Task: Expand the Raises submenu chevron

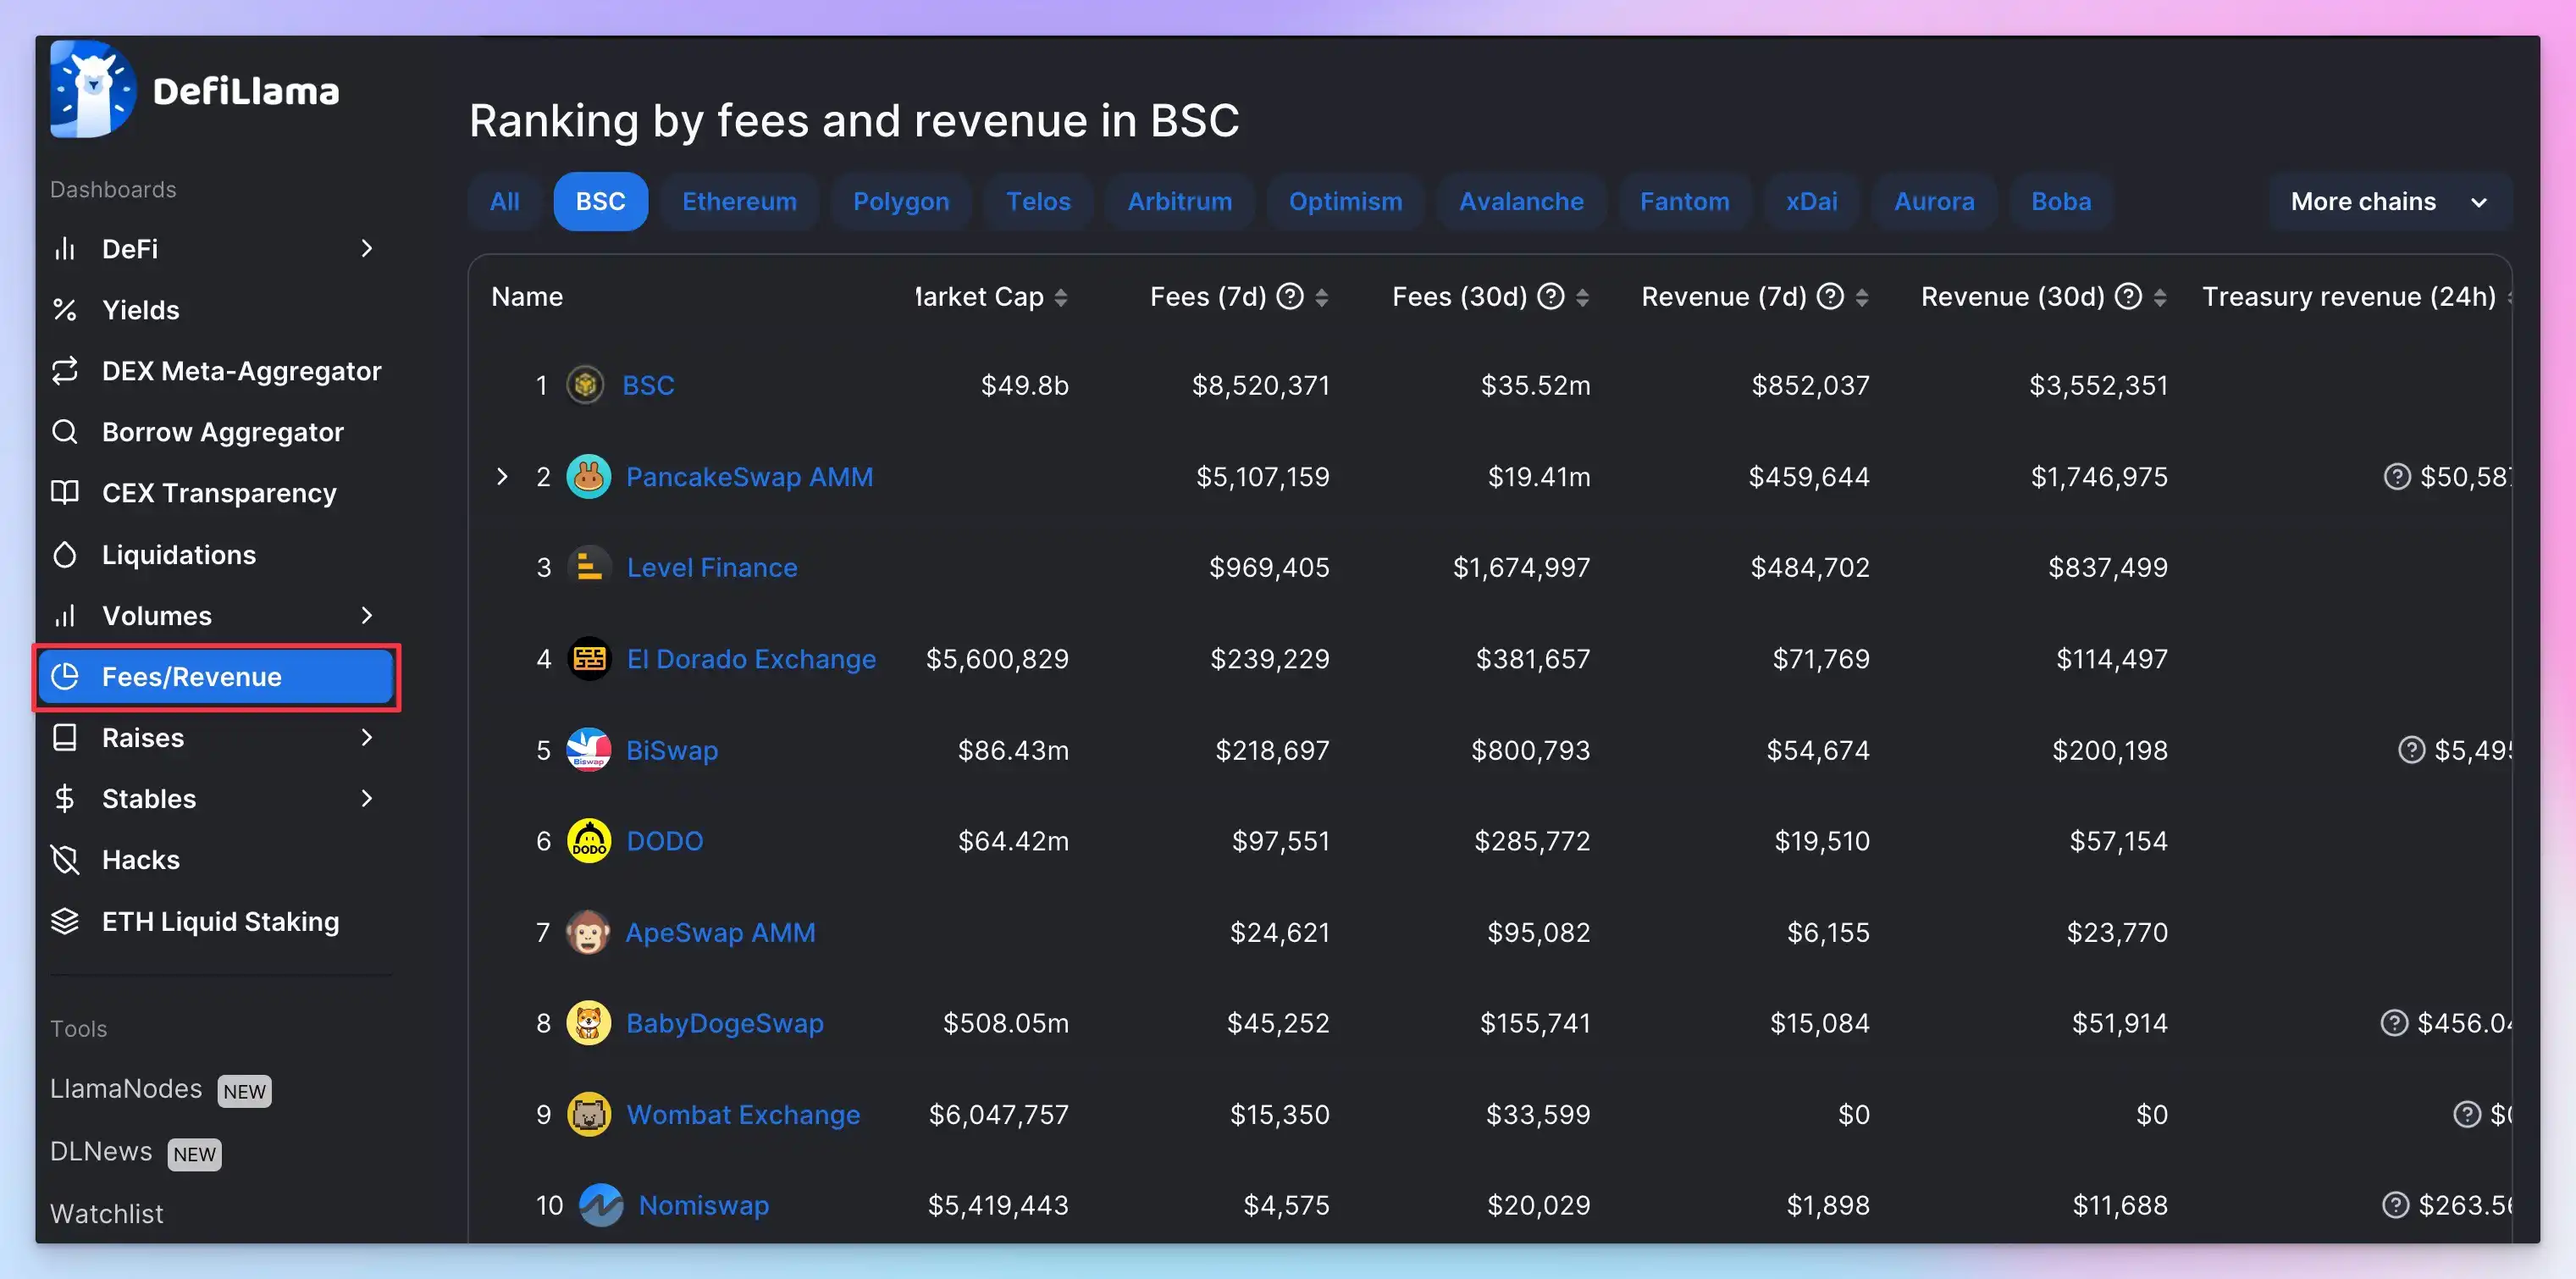Action: [x=366, y=737]
